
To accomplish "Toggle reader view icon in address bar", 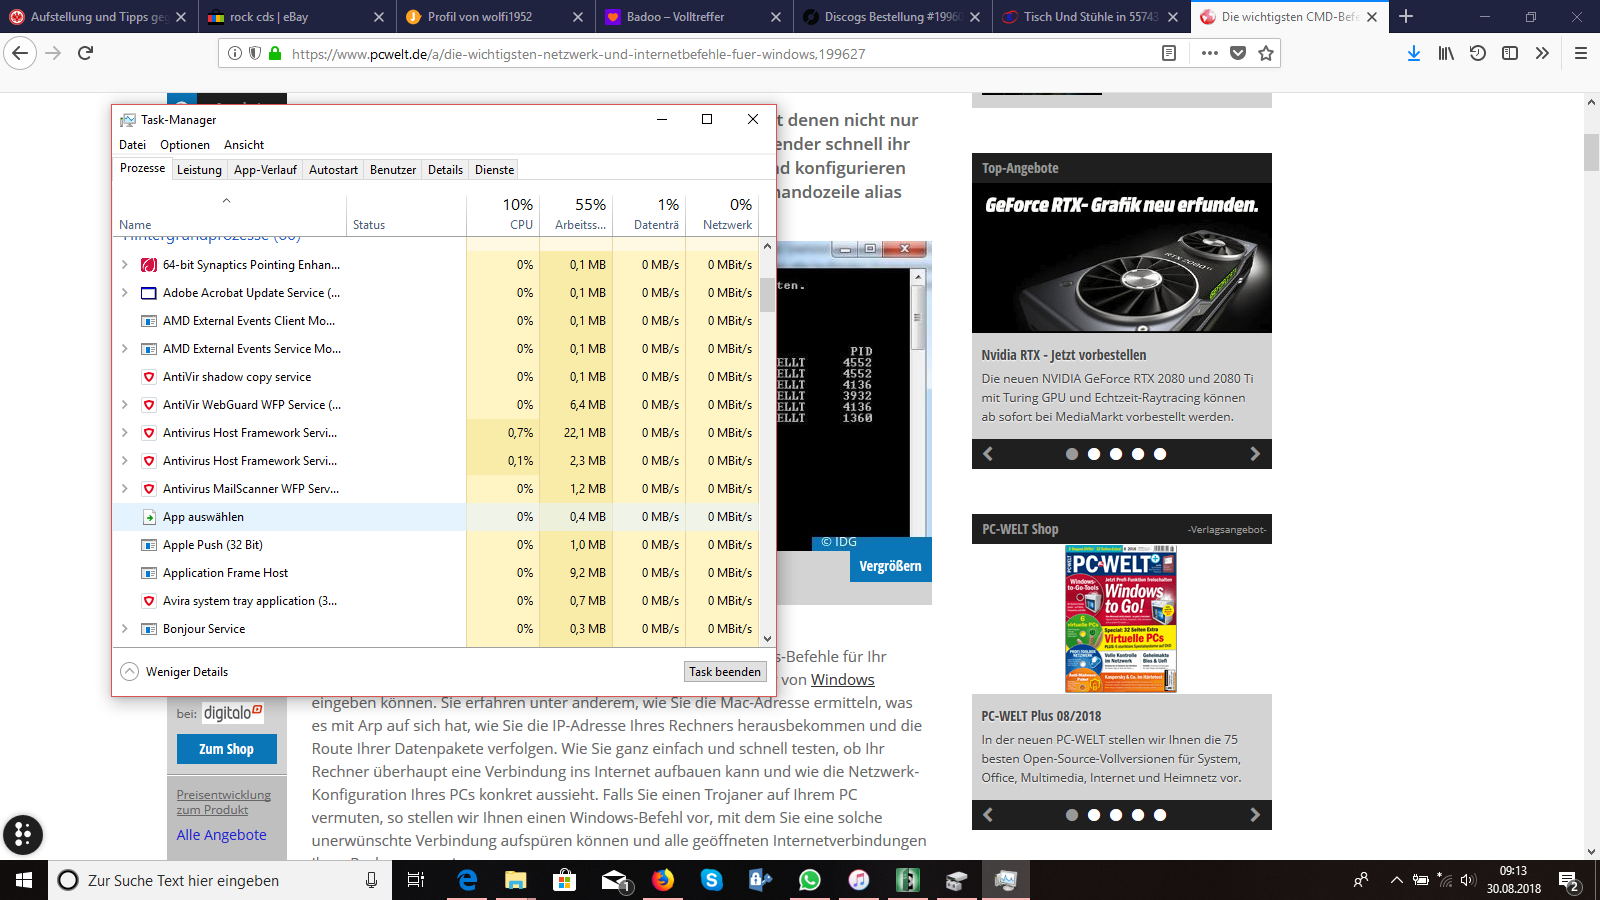I will (x=1169, y=53).
